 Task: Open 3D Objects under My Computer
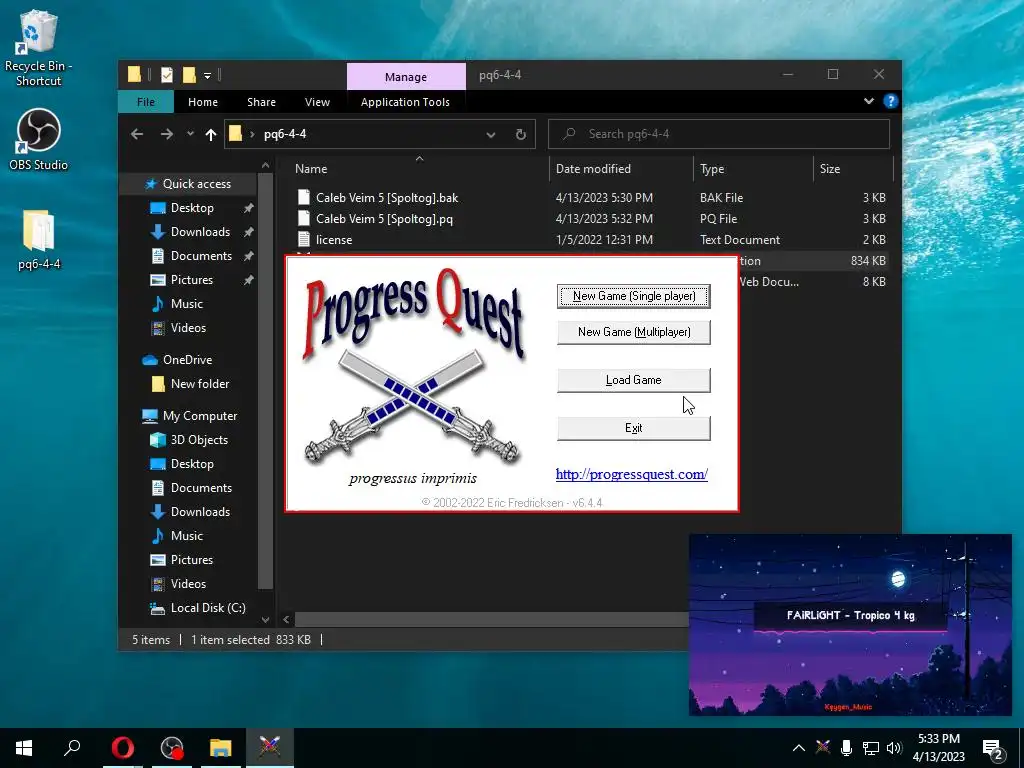point(199,440)
